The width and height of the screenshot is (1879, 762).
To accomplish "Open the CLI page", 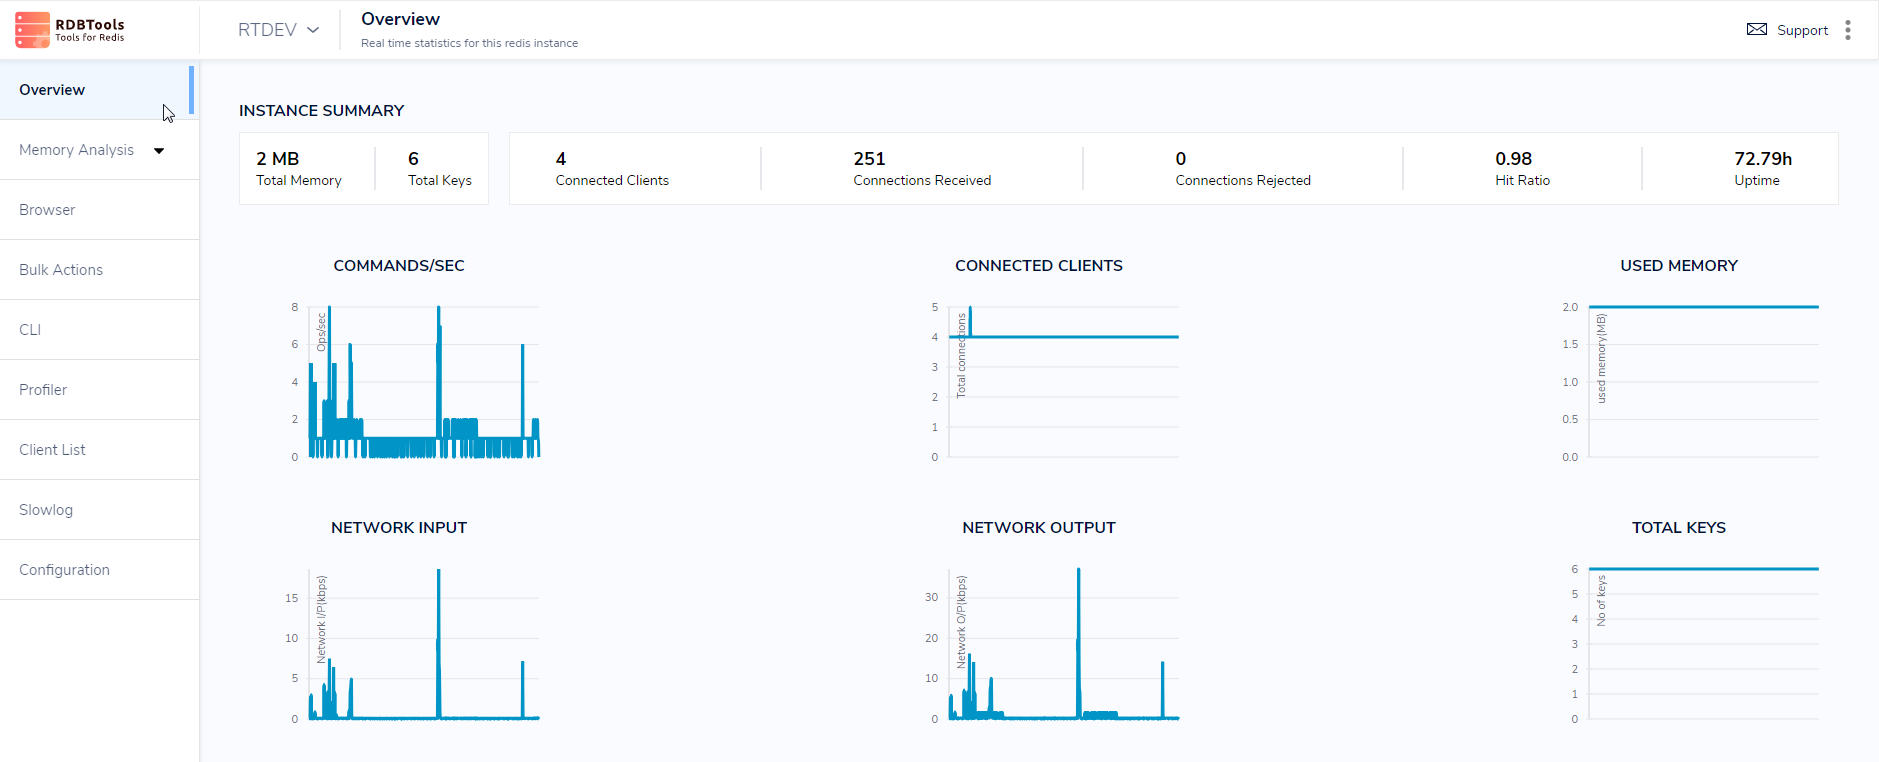I will coord(30,330).
